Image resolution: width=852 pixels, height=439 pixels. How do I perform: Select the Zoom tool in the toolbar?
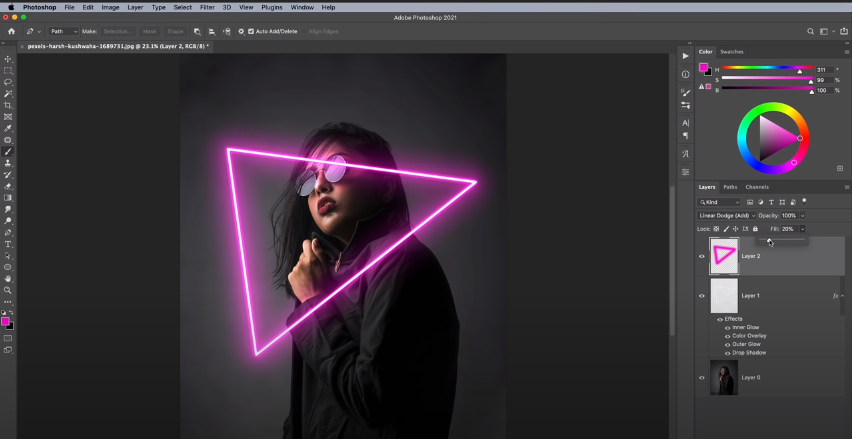click(x=8, y=290)
